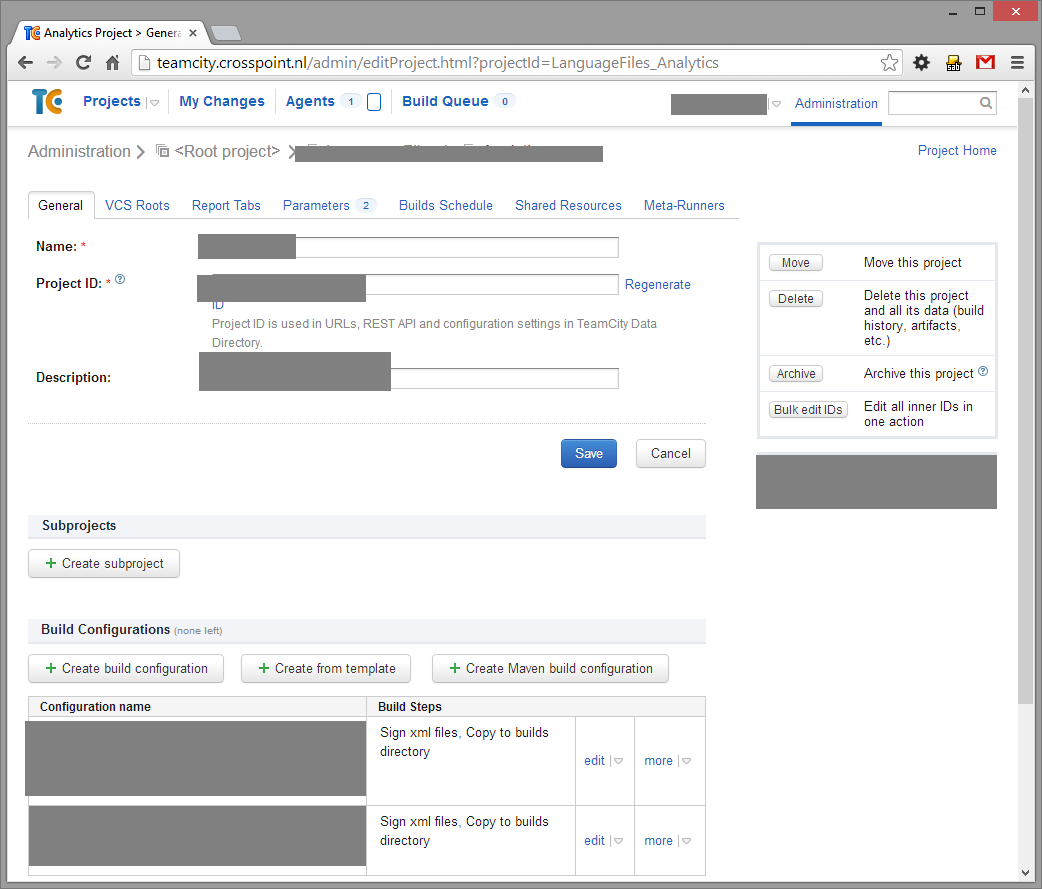Open the Projects menu link
The image size is (1042, 889).
click(x=112, y=101)
